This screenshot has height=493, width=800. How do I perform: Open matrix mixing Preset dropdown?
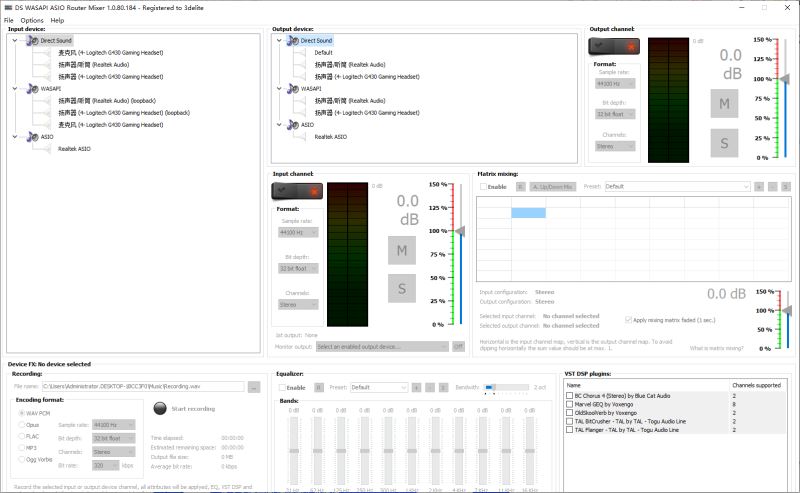pos(677,187)
